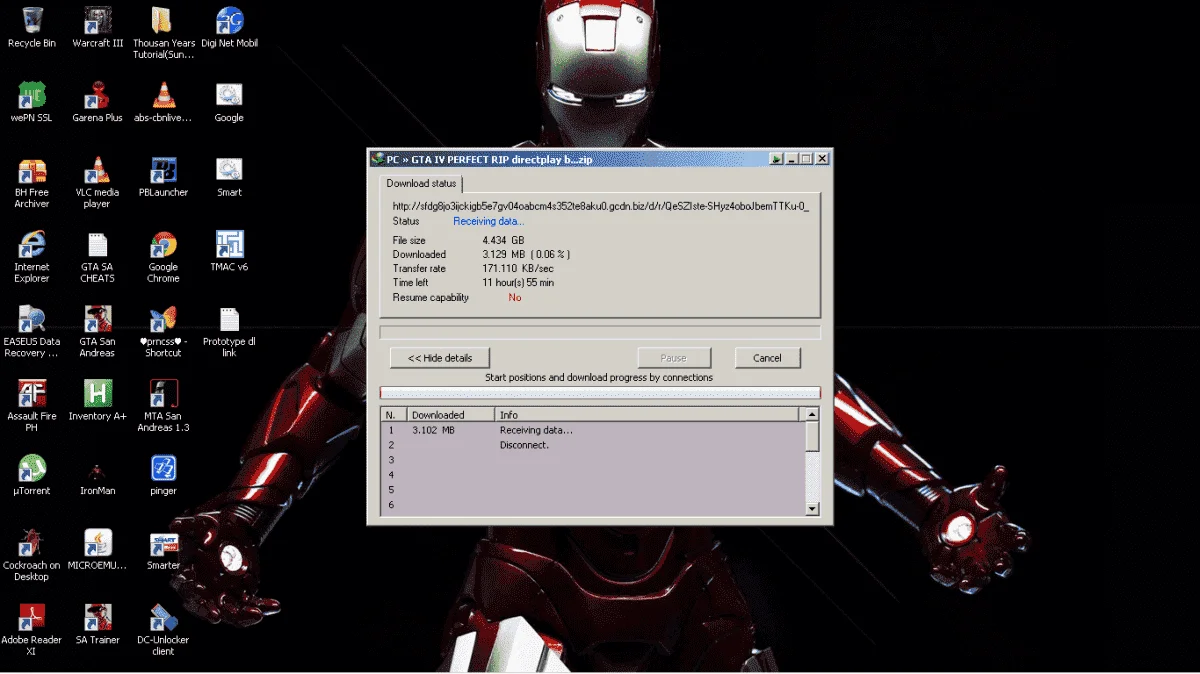The height and width of the screenshot is (674, 1200).
Task: Click the blue Receiving data... status text
Action: click(488, 221)
